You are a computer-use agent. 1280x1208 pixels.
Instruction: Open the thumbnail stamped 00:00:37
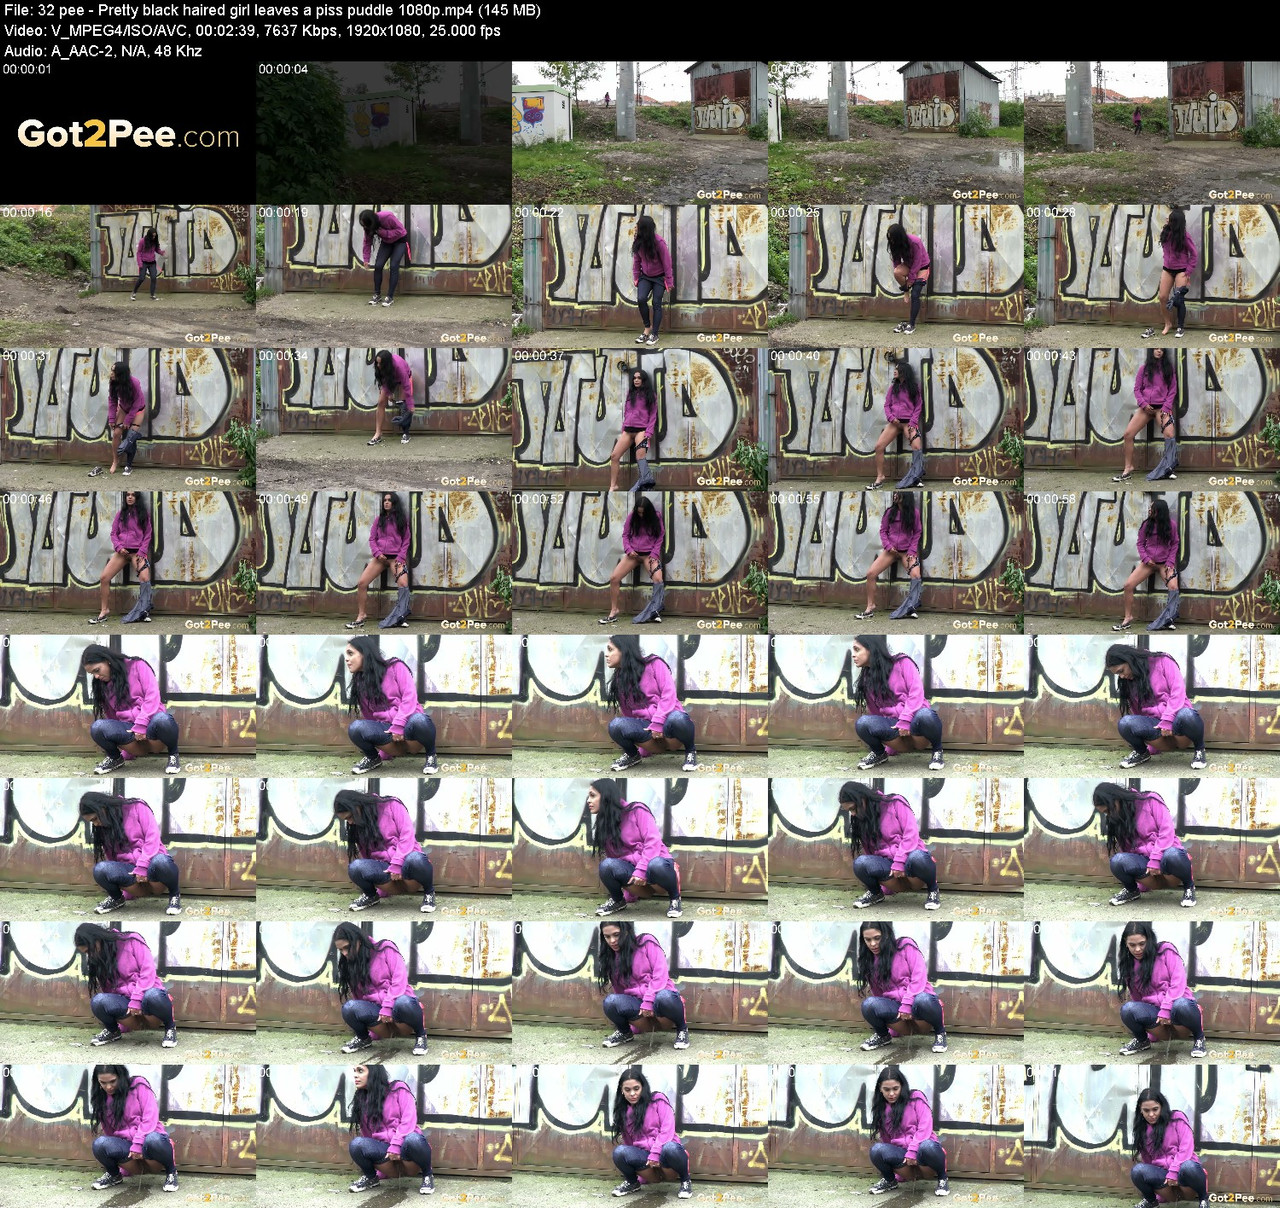640,419
